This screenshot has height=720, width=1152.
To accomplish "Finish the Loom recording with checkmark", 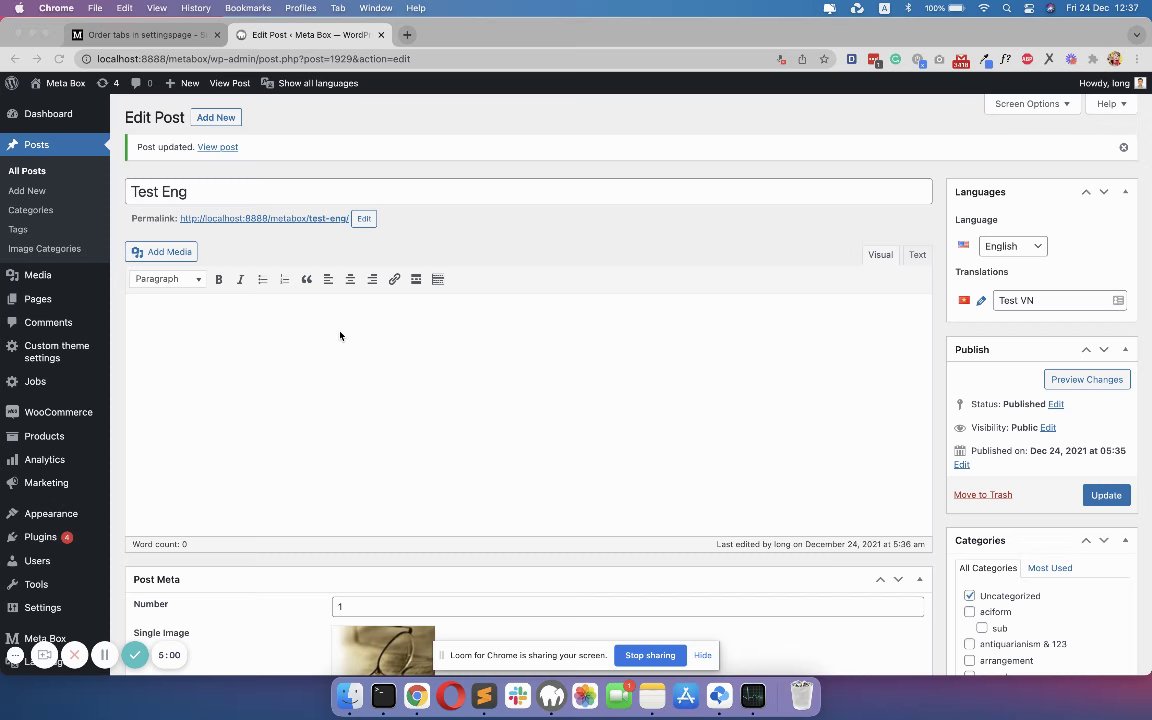I will pos(135,655).
